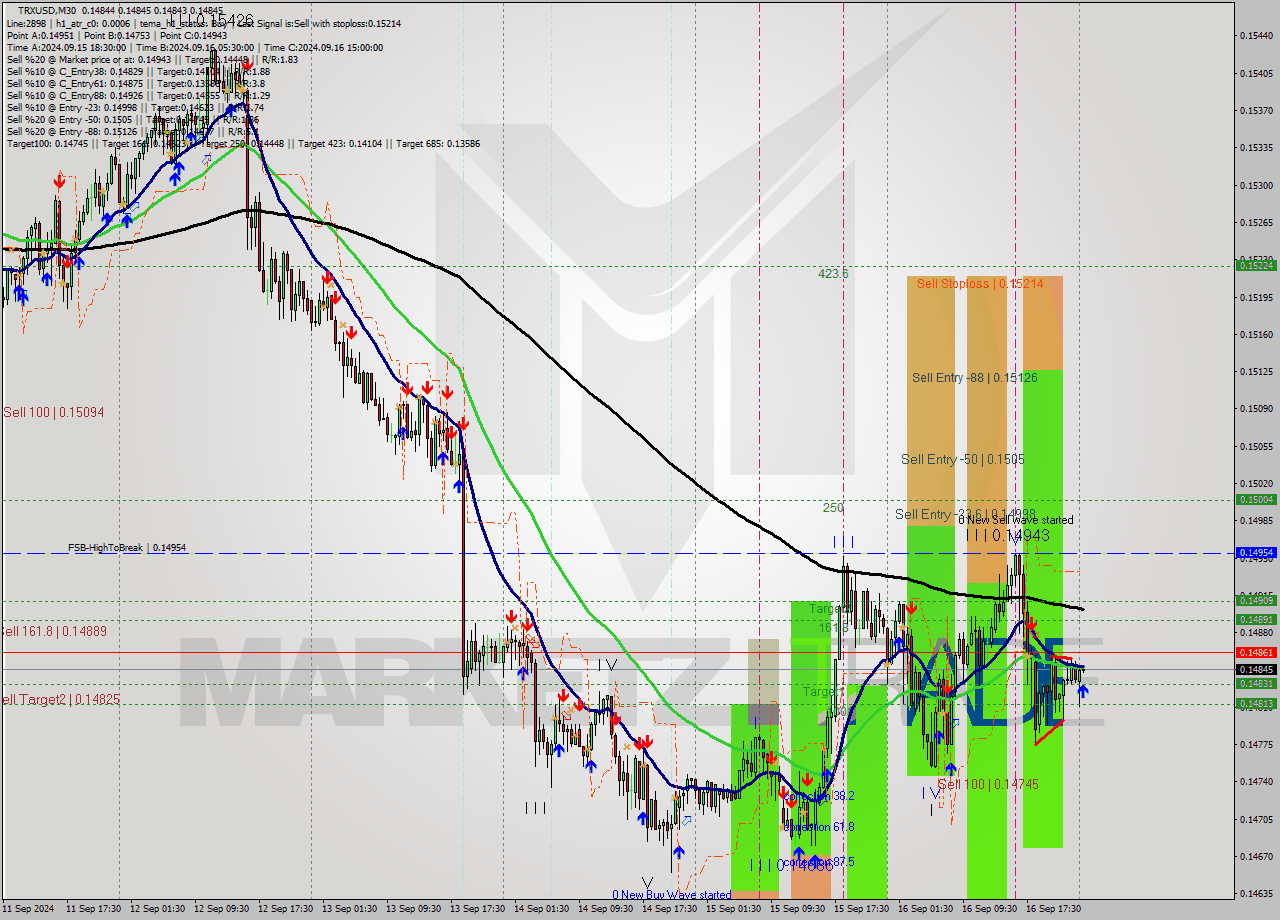Click the 'Time A:2024.09.15 18:30:00' line
This screenshot has width=1280, height=920.
(66, 47)
